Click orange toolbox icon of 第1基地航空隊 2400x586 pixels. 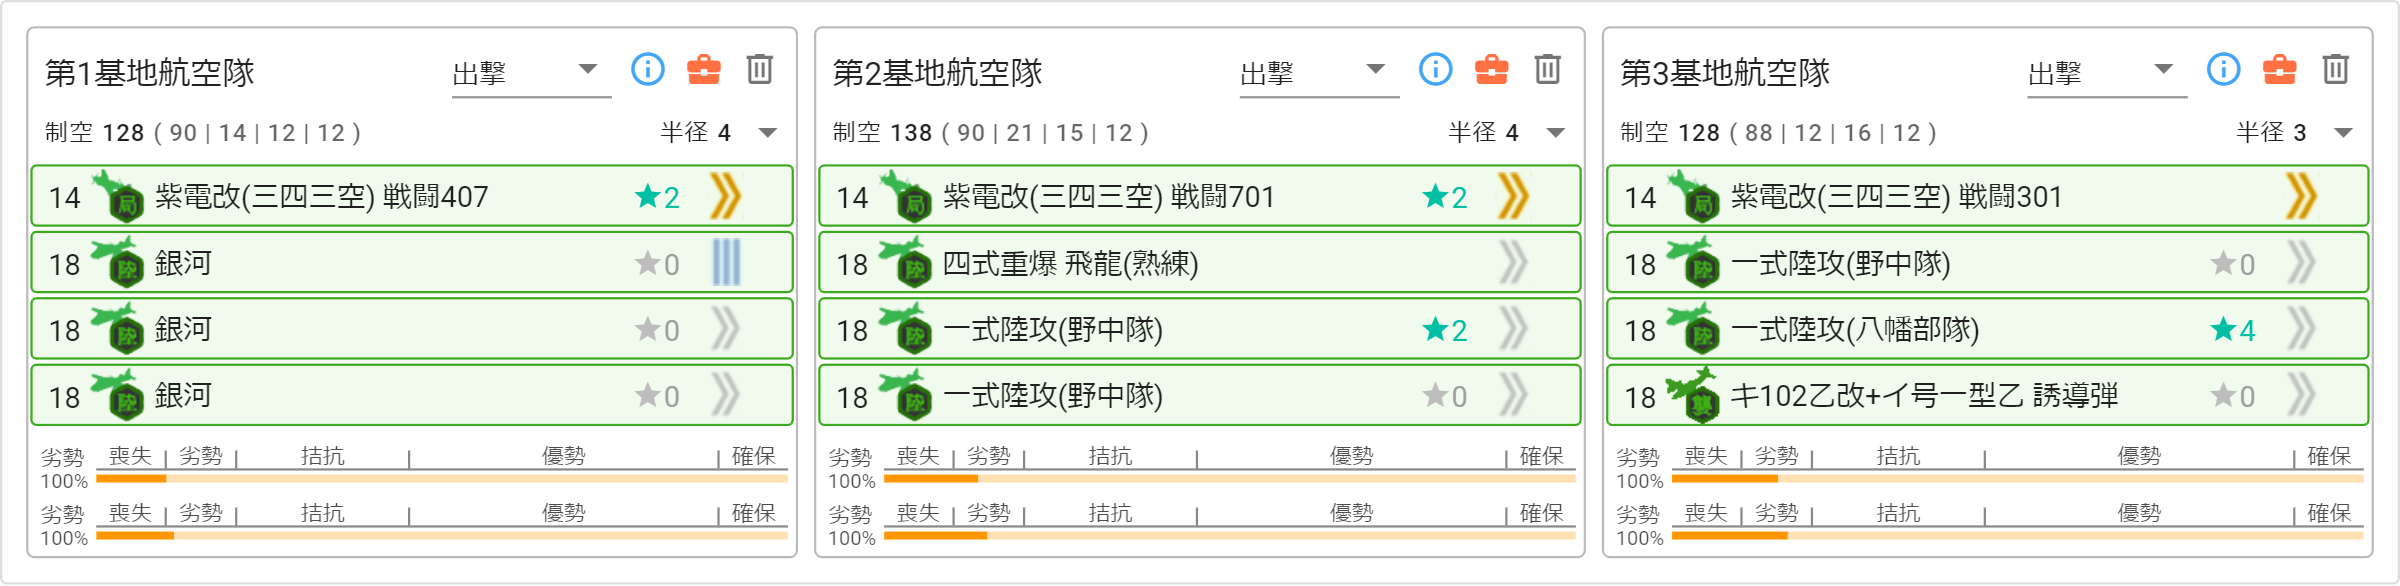click(703, 69)
